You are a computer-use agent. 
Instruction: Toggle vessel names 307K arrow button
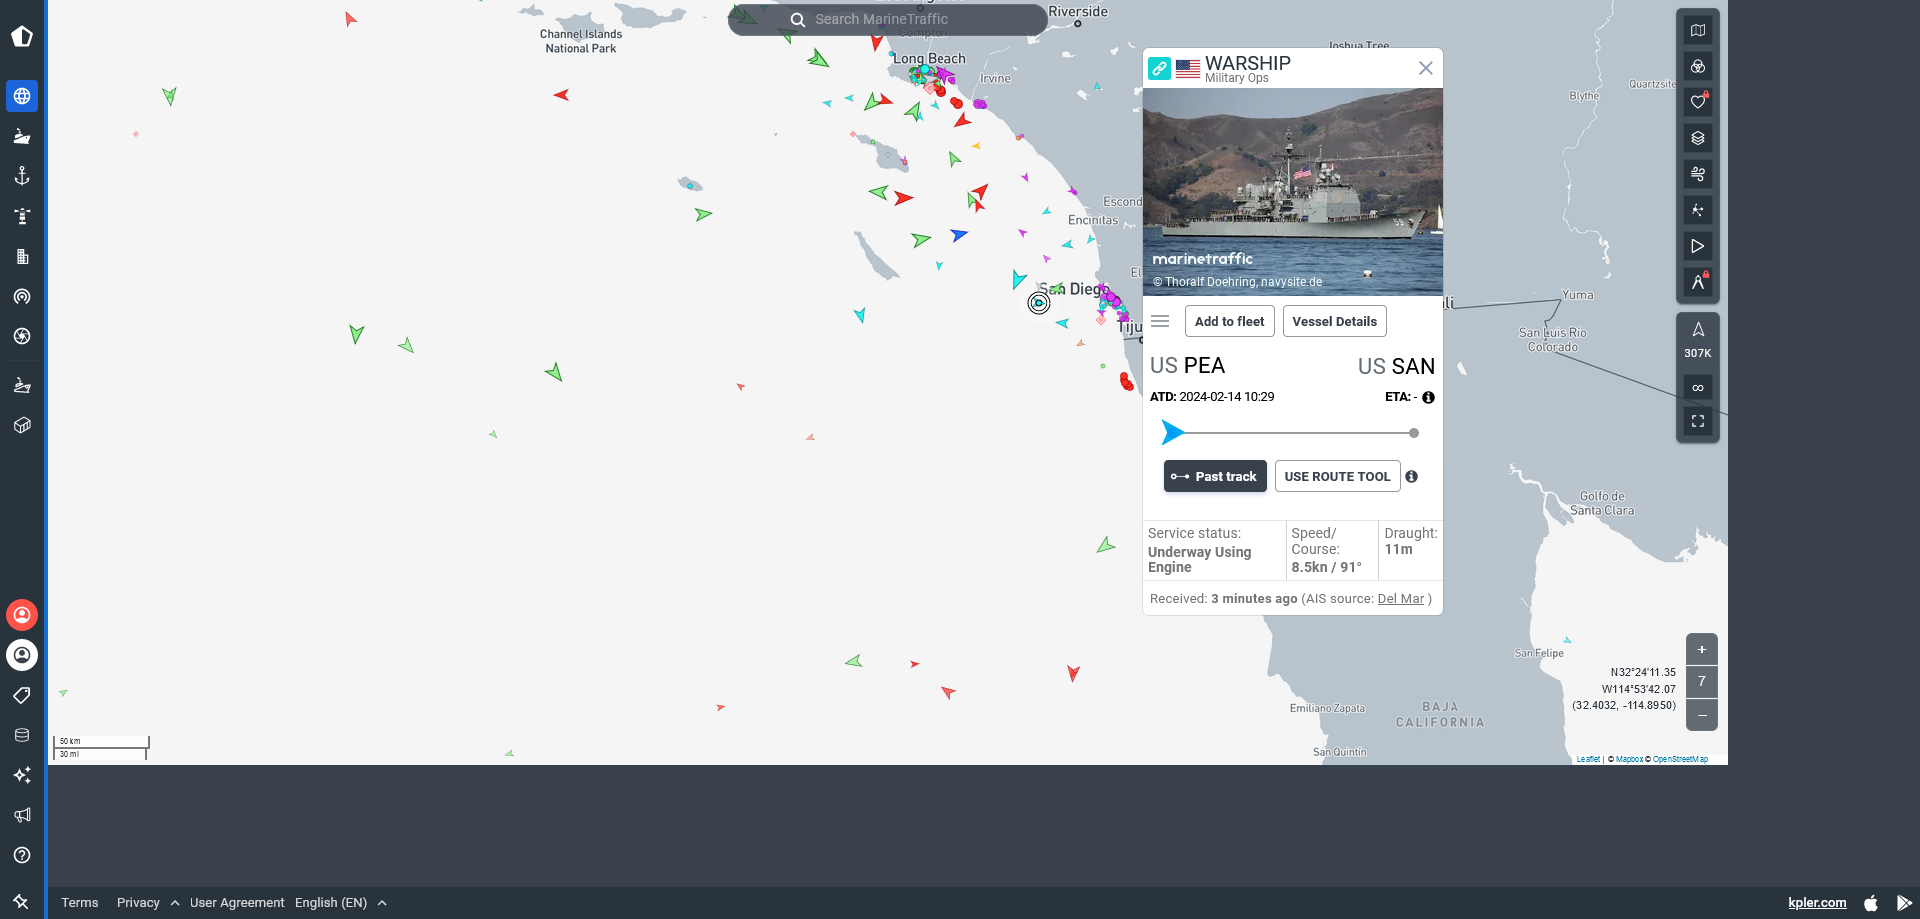(x=1698, y=340)
